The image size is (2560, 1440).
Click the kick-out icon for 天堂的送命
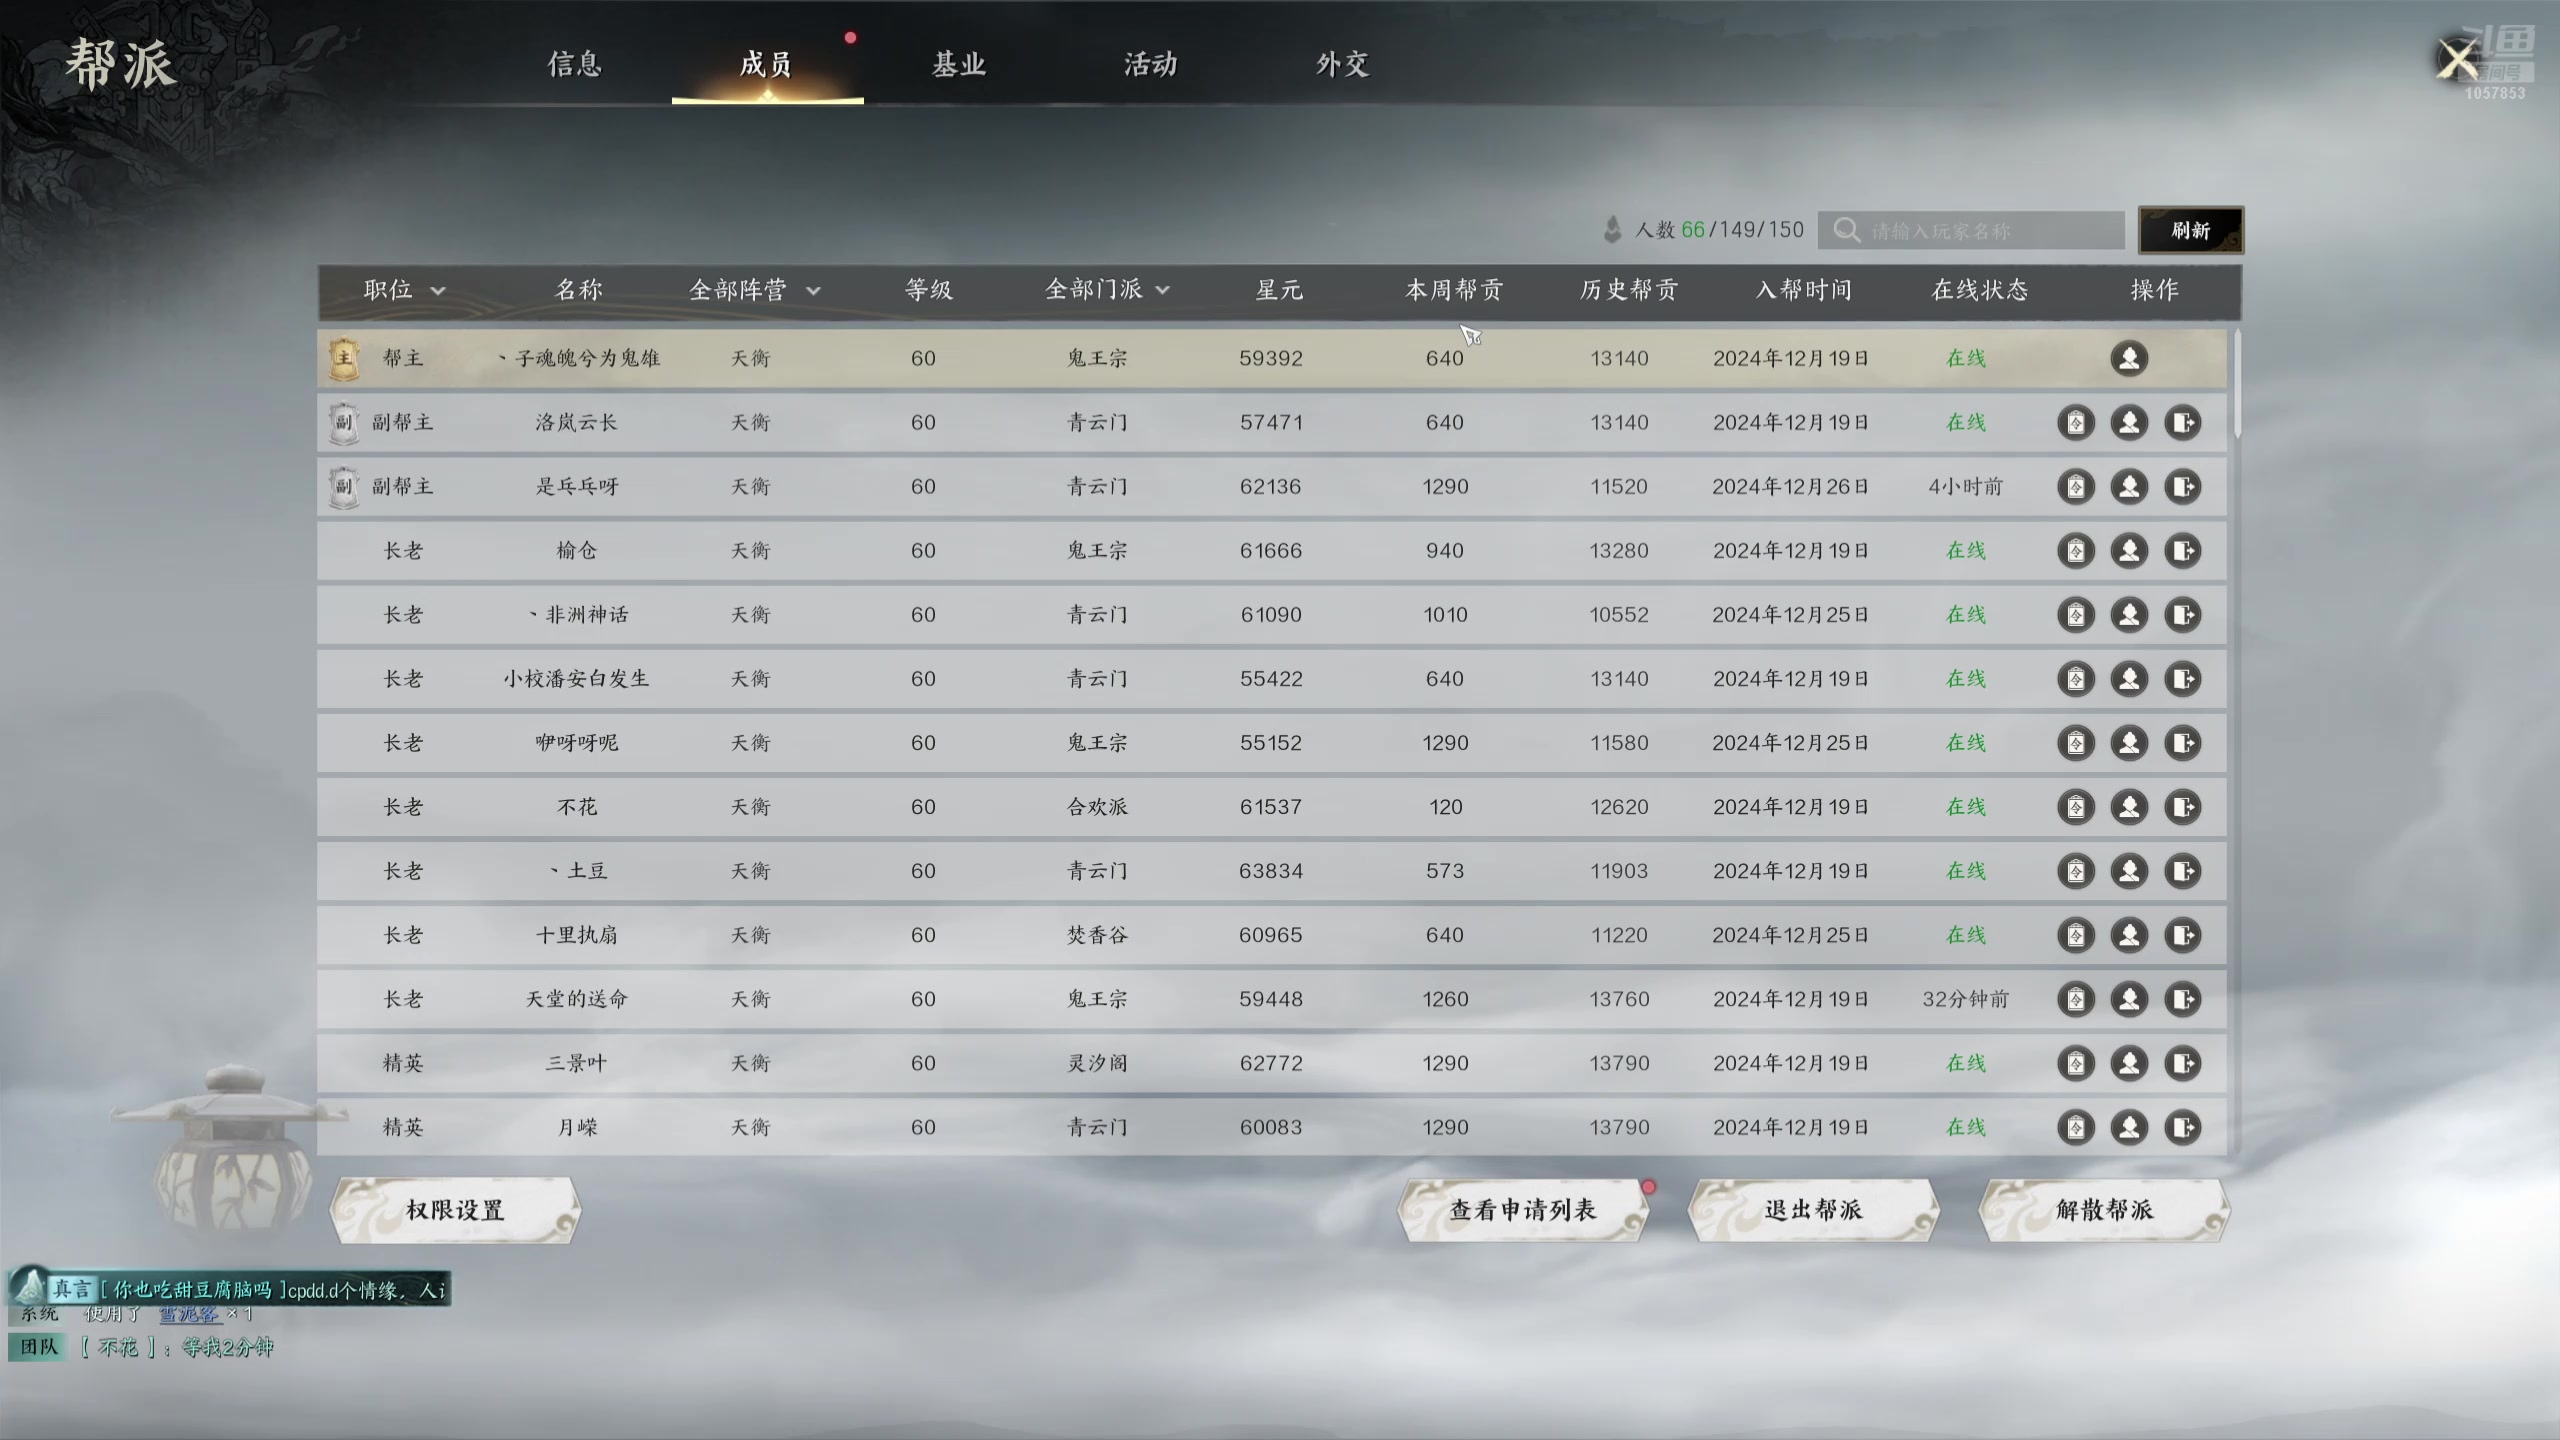coord(2182,998)
